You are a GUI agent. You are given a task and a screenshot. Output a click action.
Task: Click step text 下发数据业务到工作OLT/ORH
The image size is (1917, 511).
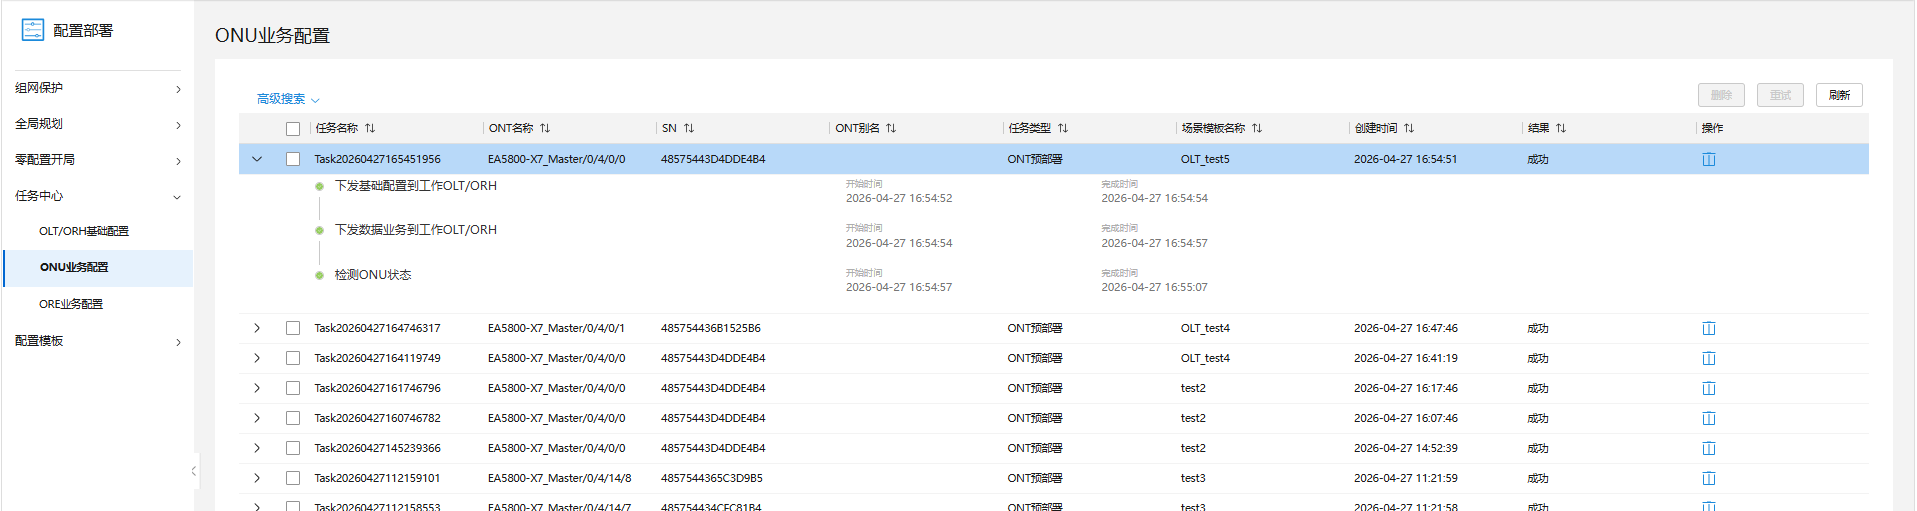[x=415, y=230]
